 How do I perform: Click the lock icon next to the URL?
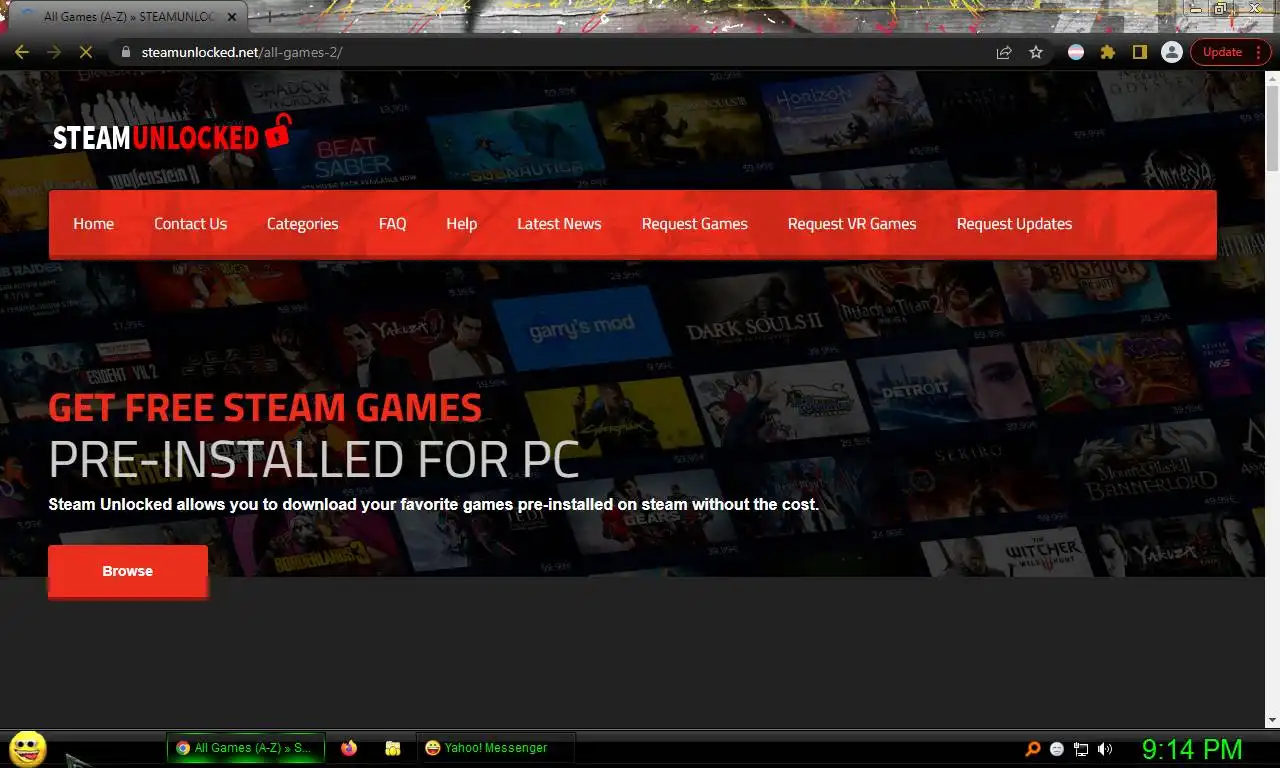126,52
